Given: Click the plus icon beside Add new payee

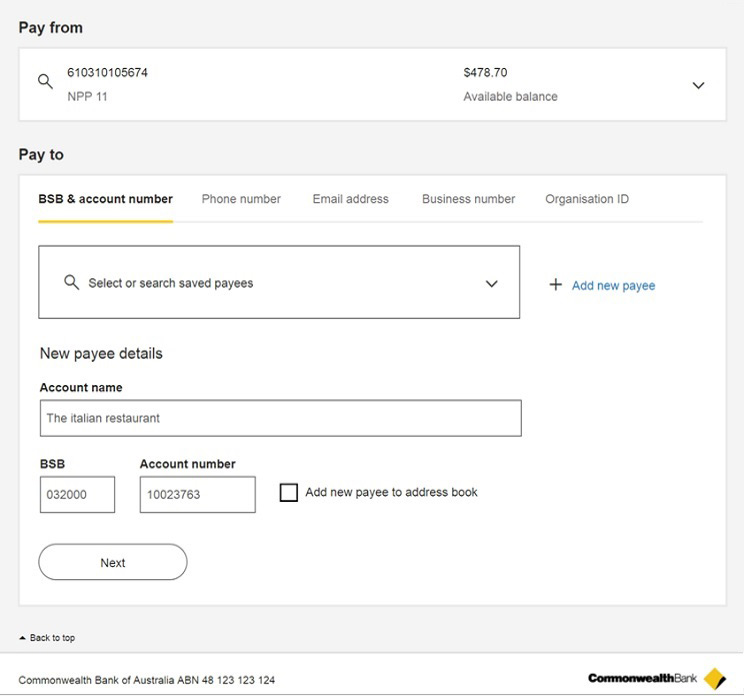Looking at the screenshot, I should point(555,285).
